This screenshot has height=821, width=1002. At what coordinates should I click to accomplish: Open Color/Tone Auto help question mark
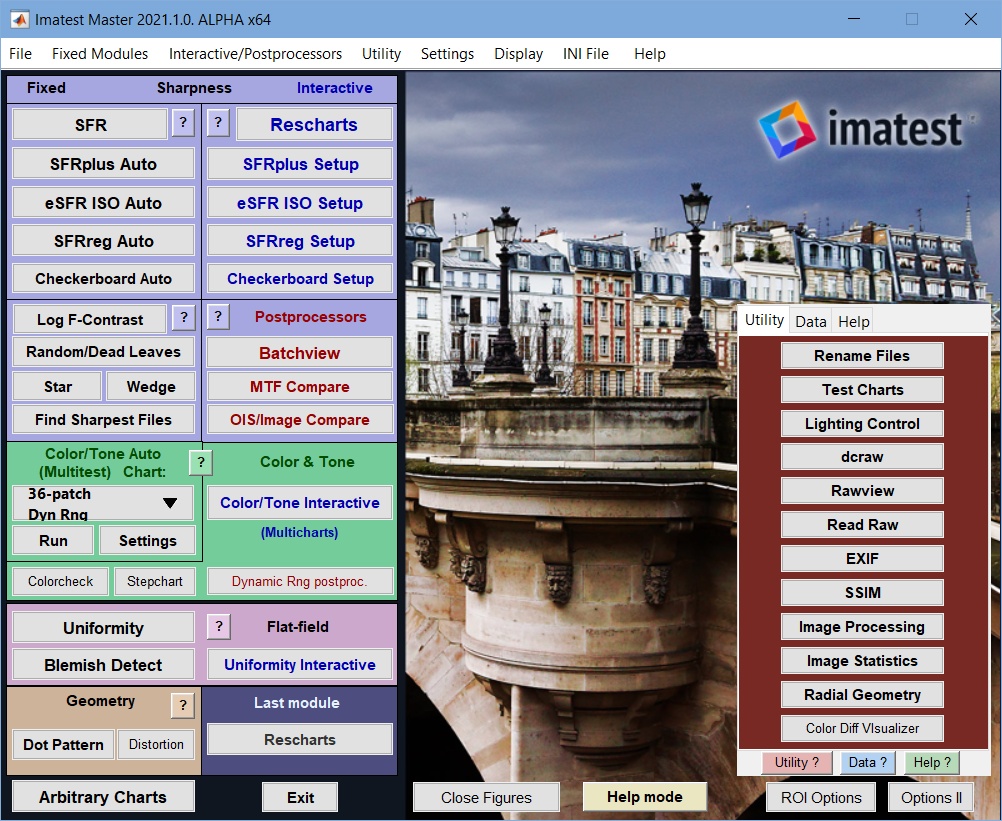(201, 463)
